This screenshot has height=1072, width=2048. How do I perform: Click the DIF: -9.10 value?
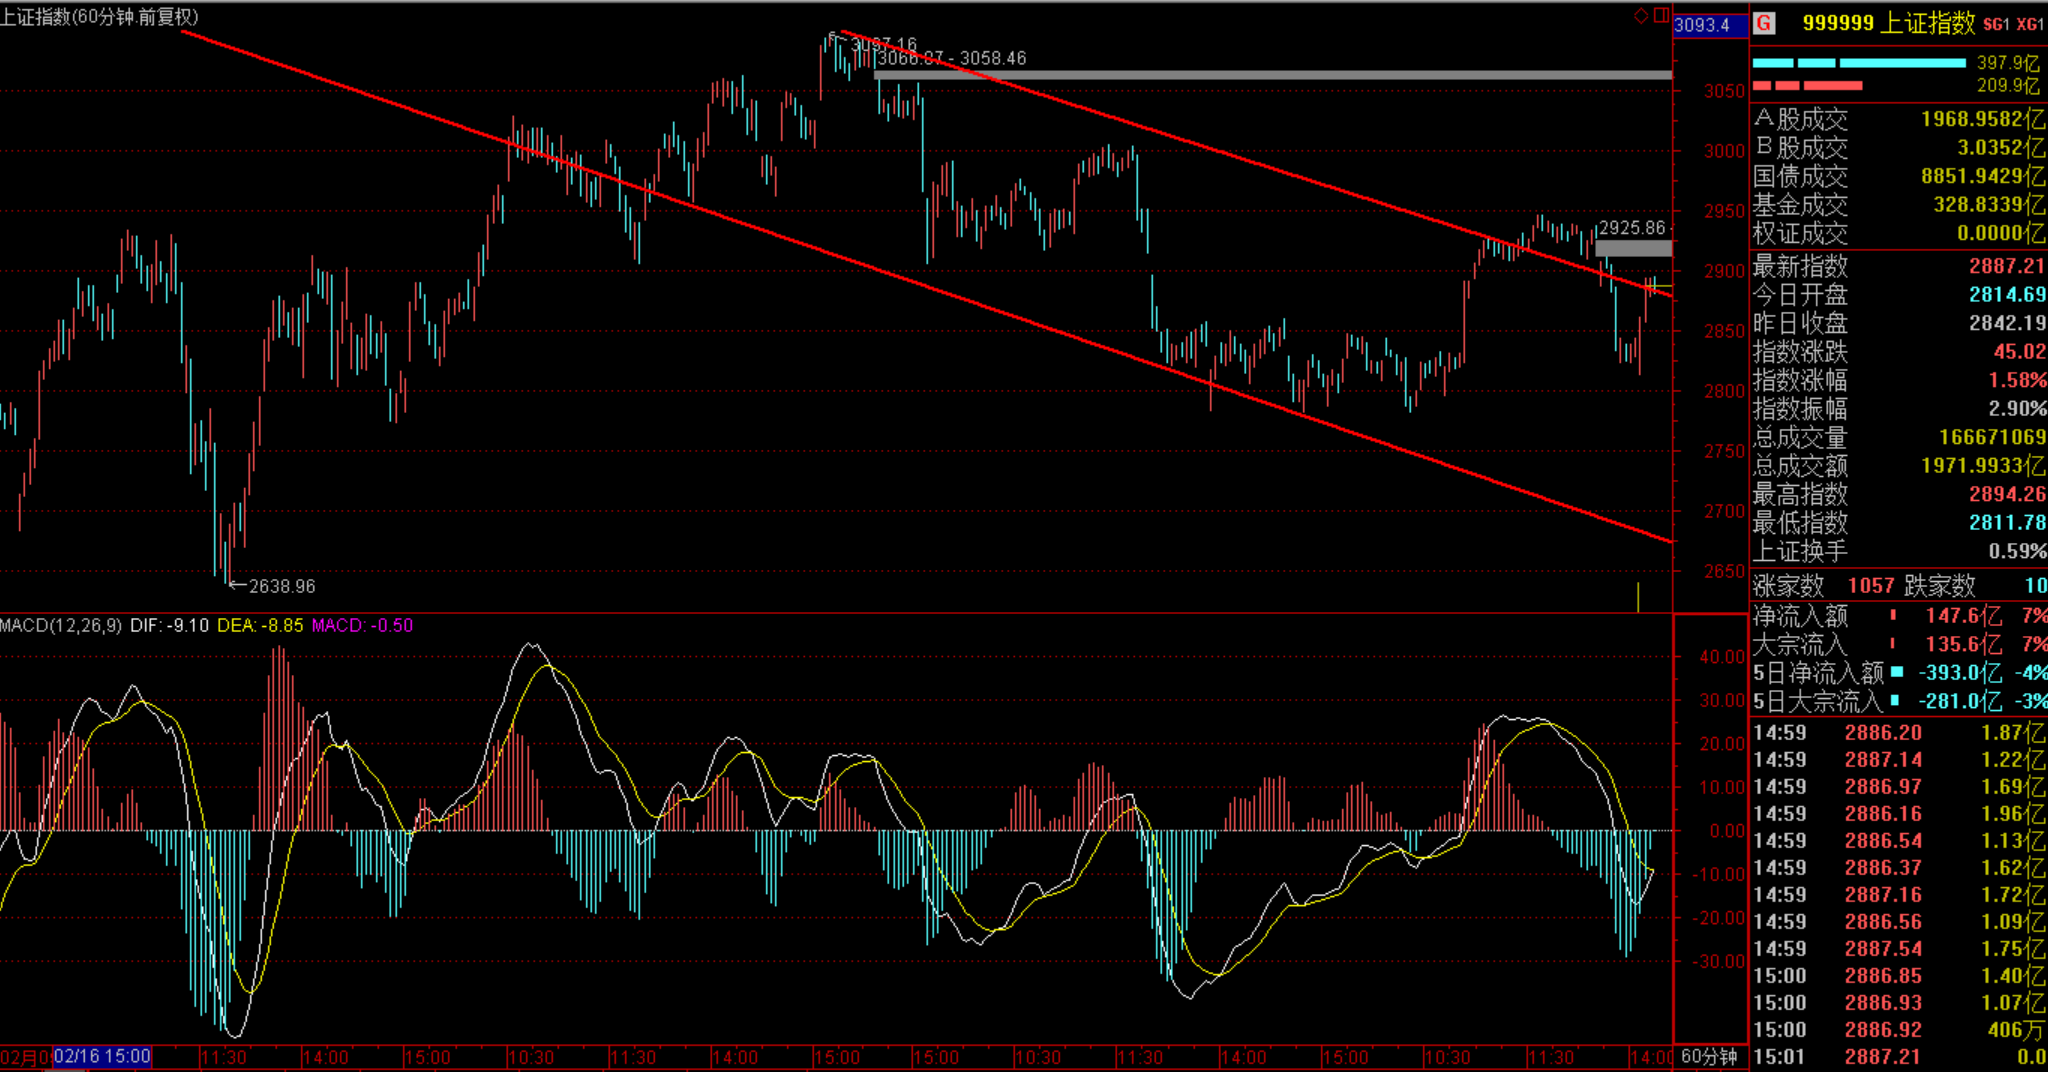tap(169, 625)
